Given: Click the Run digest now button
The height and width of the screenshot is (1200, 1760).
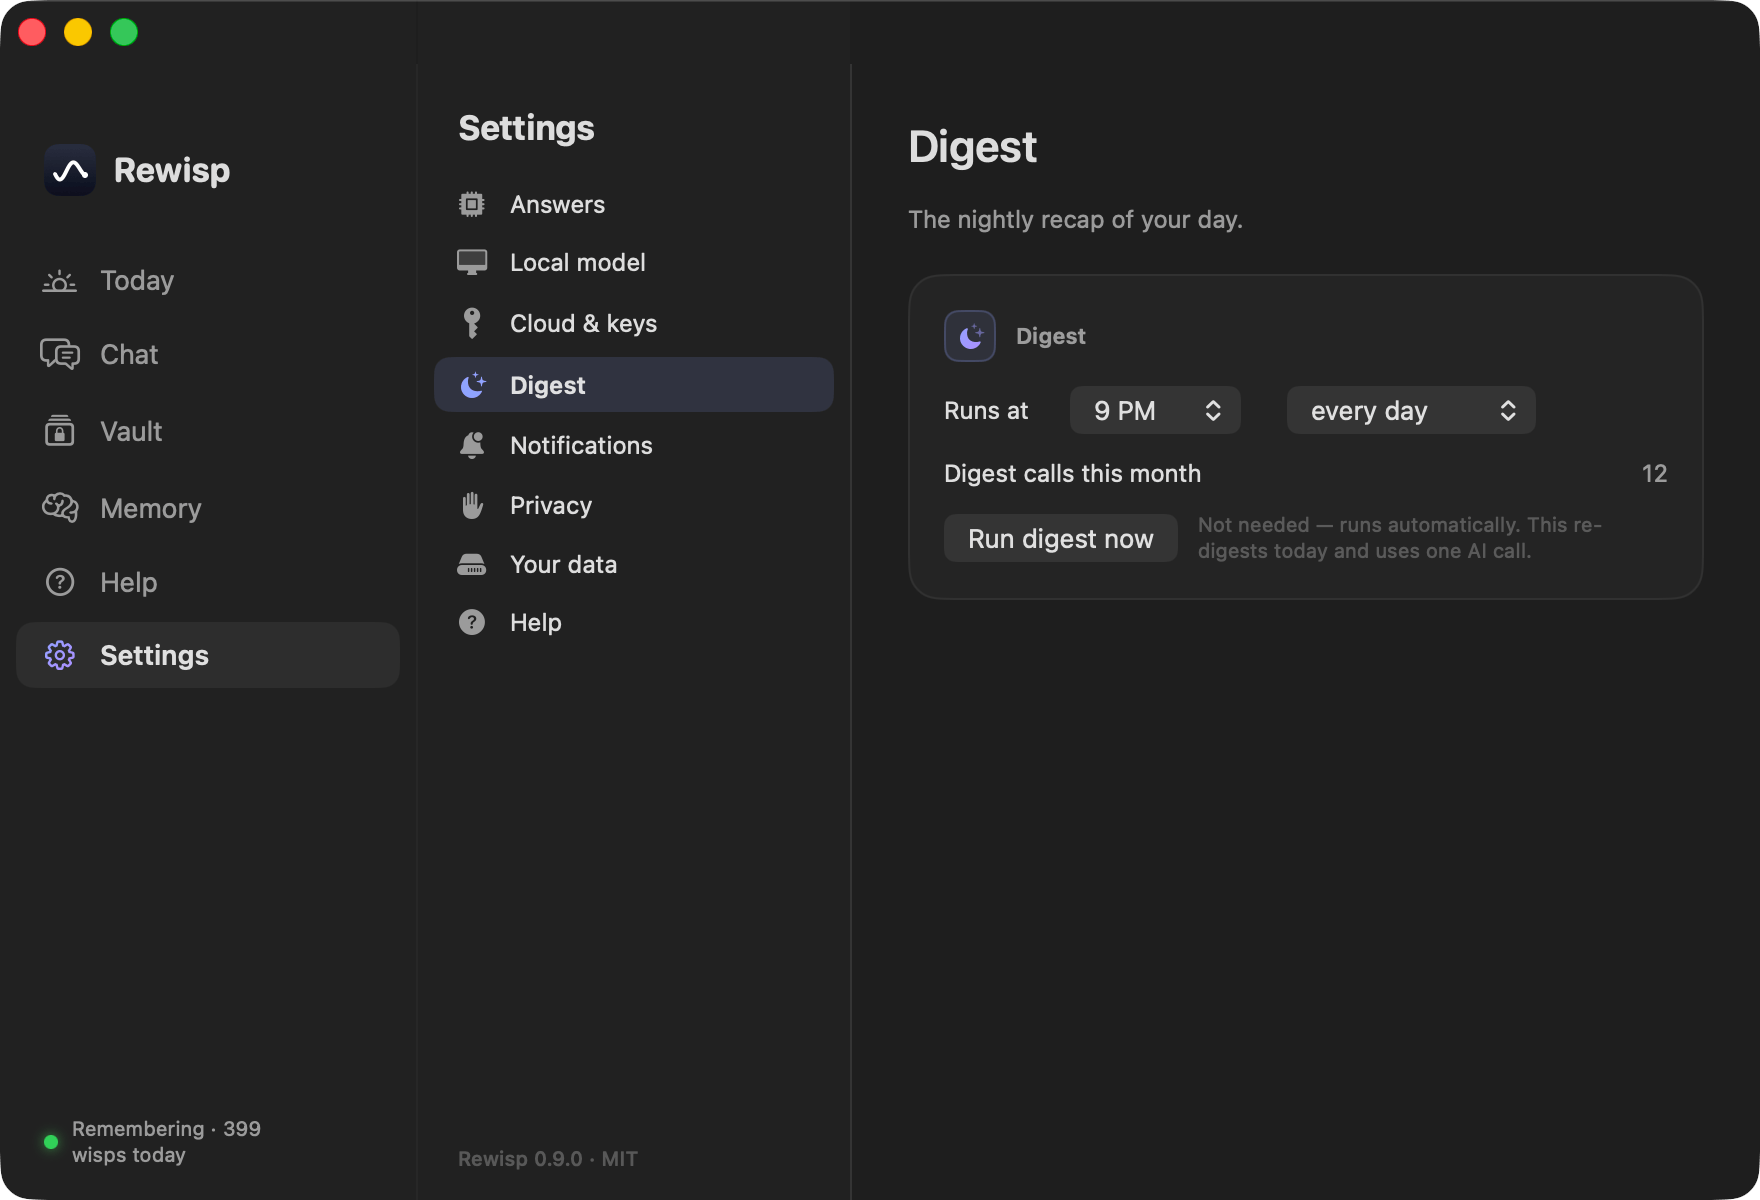Looking at the screenshot, I should [1061, 538].
